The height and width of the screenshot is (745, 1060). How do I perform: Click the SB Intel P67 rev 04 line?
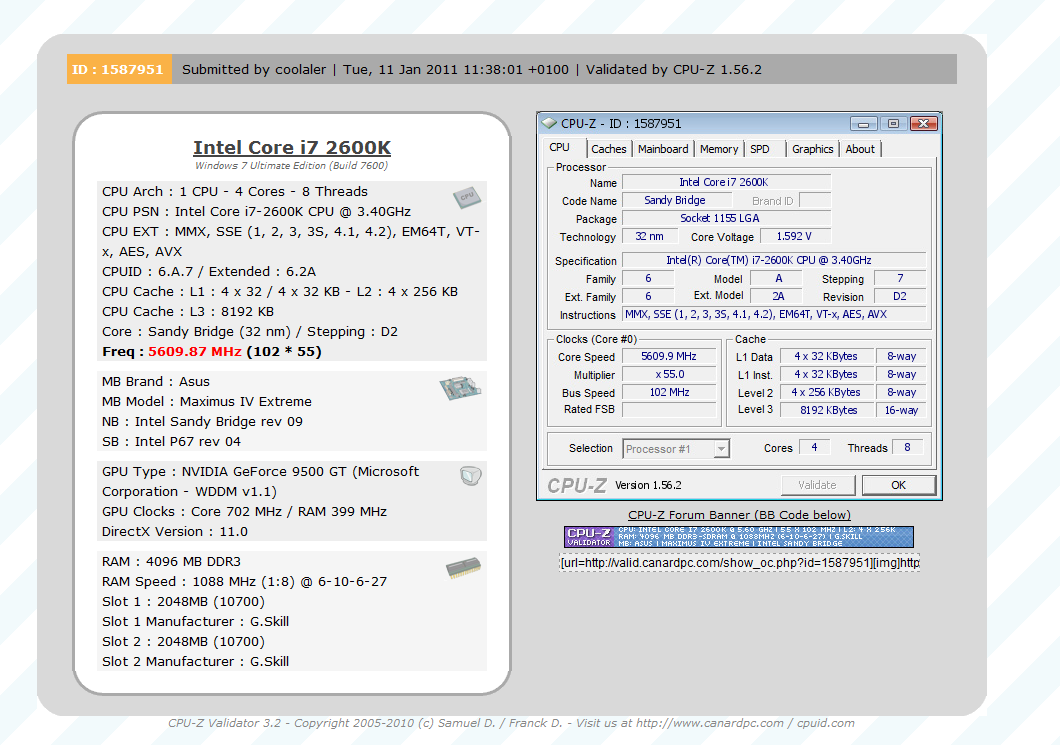pyautogui.click(x=171, y=441)
